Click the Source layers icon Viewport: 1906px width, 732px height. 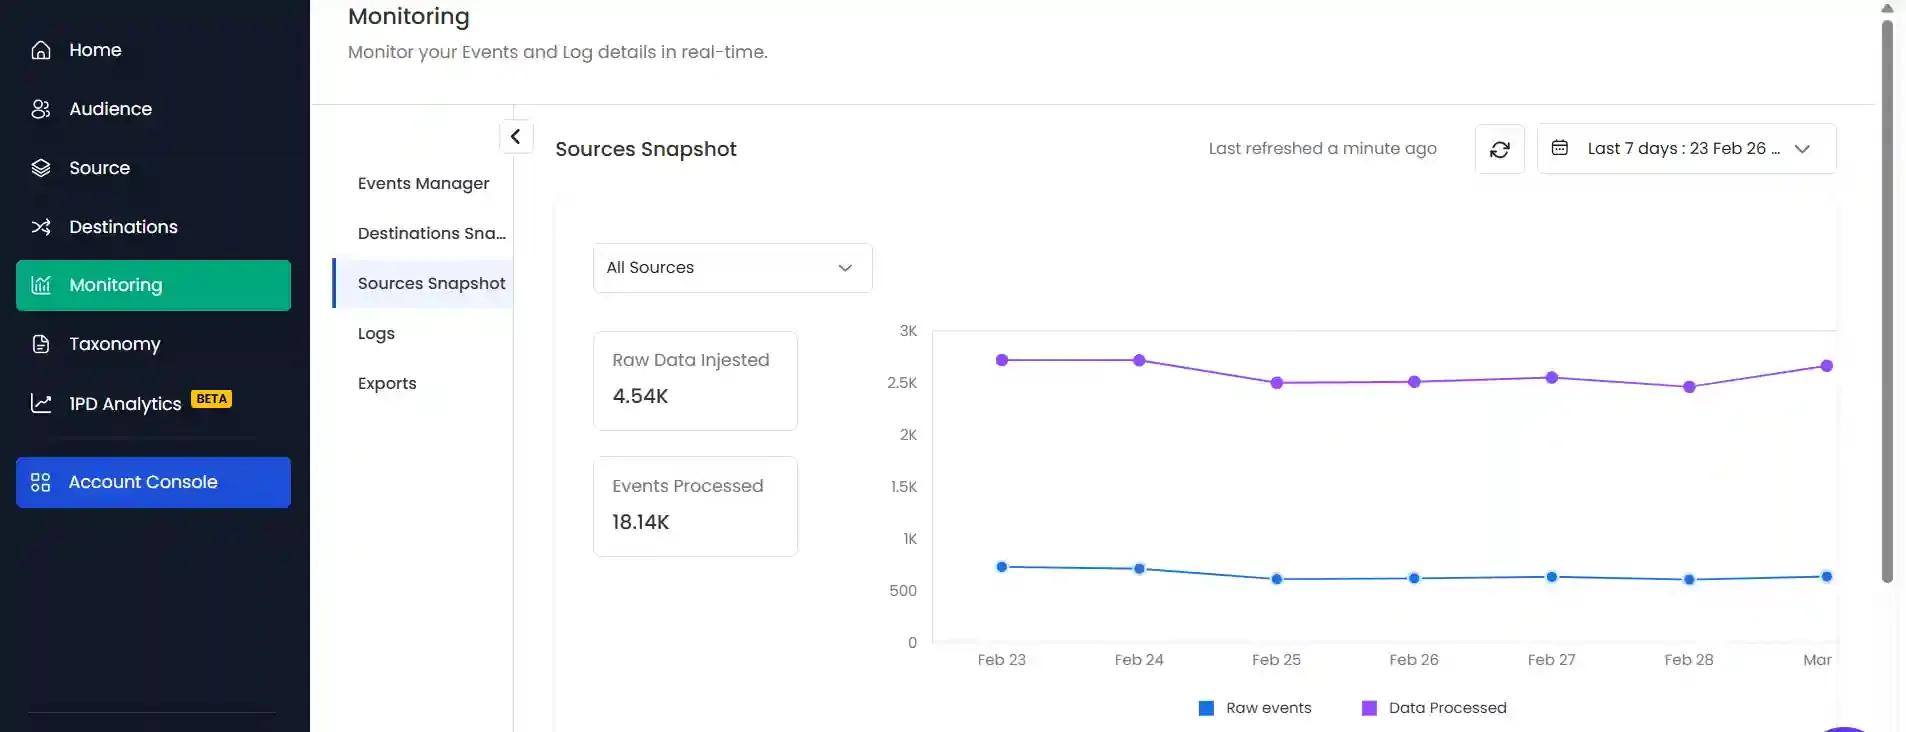[41, 168]
